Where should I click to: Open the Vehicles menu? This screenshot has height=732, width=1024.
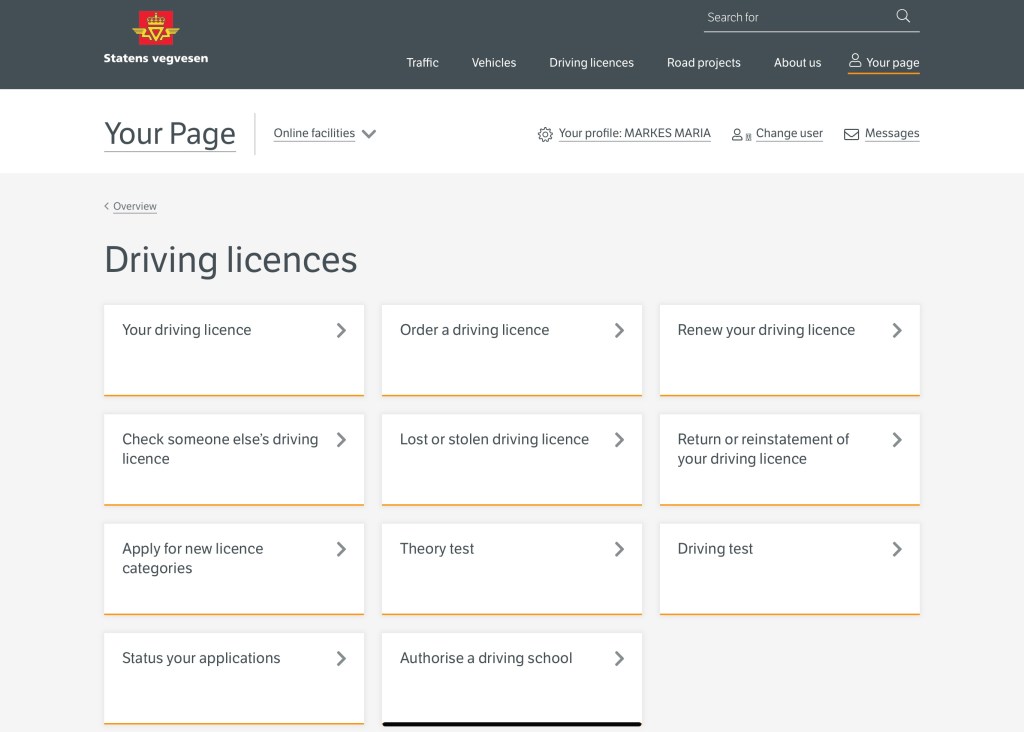point(494,63)
